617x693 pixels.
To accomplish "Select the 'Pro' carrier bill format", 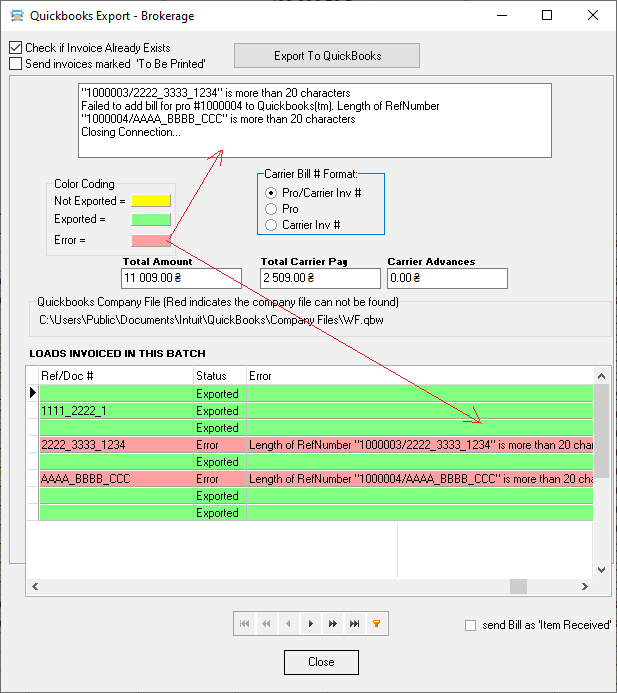I will coord(271,209).
